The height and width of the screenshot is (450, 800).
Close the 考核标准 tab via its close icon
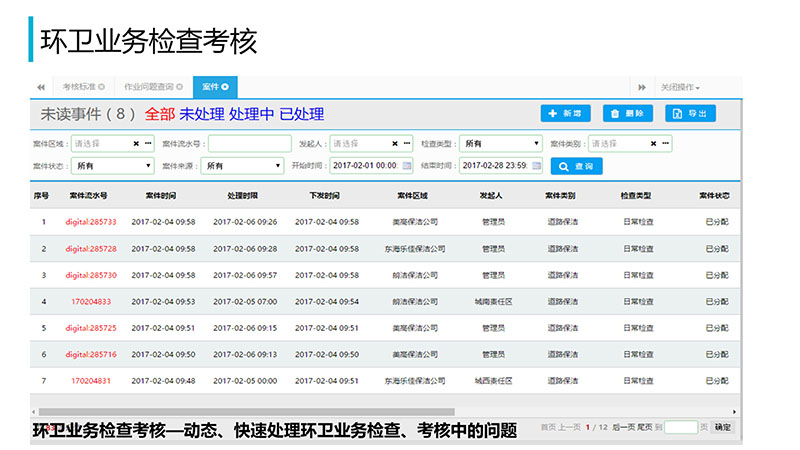tap(102, 87)
